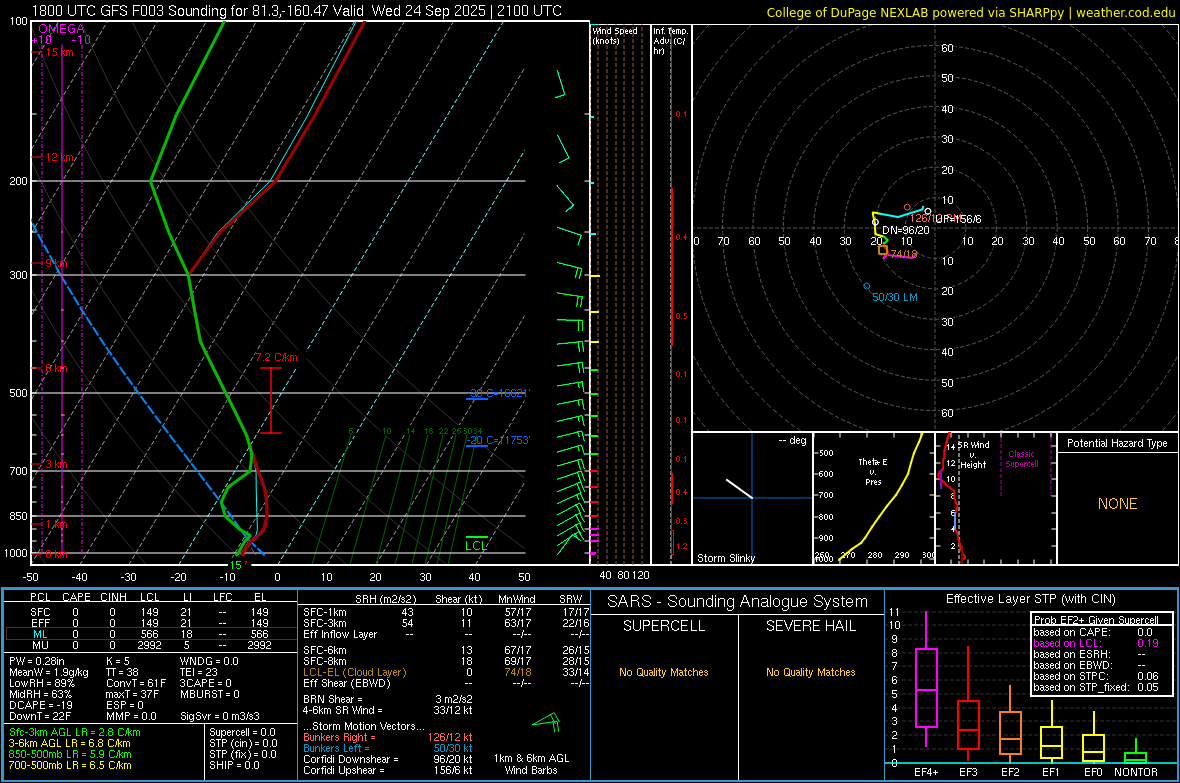The height and width of the screenshot is (783, 1180).
Task: Click the Theta-E v. Pres label
Action: (x=872, y=471)
